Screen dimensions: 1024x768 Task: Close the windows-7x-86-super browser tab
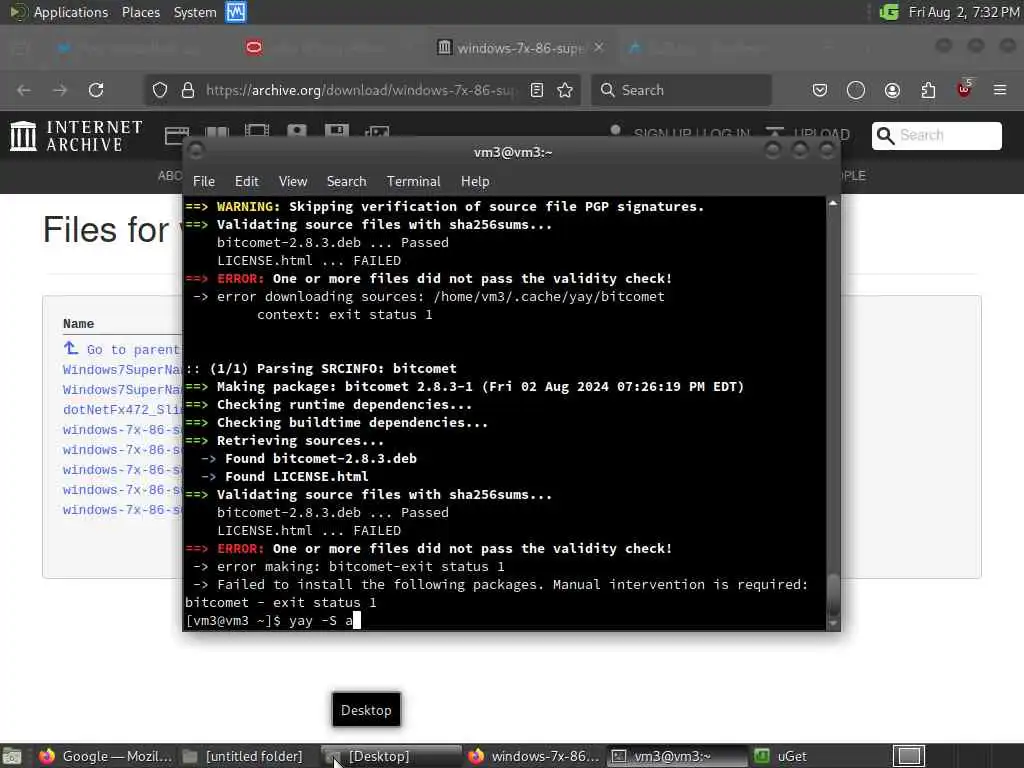(x=598, y=48)
